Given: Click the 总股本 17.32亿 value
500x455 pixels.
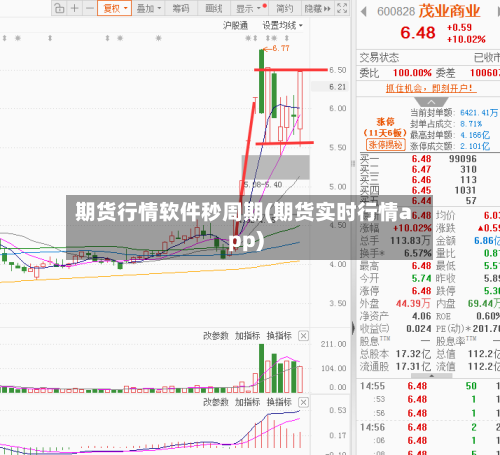Looking at the screenshot, I should [x=413, y=354].
